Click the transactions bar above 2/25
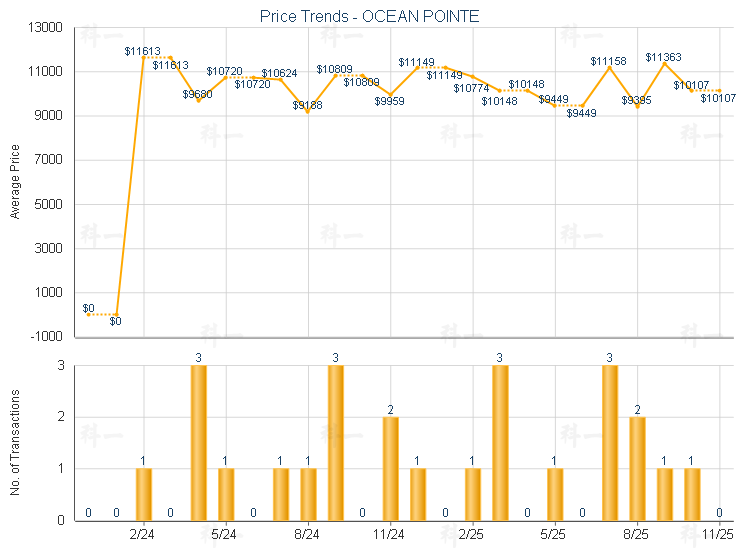 click(x=473, y=493)
